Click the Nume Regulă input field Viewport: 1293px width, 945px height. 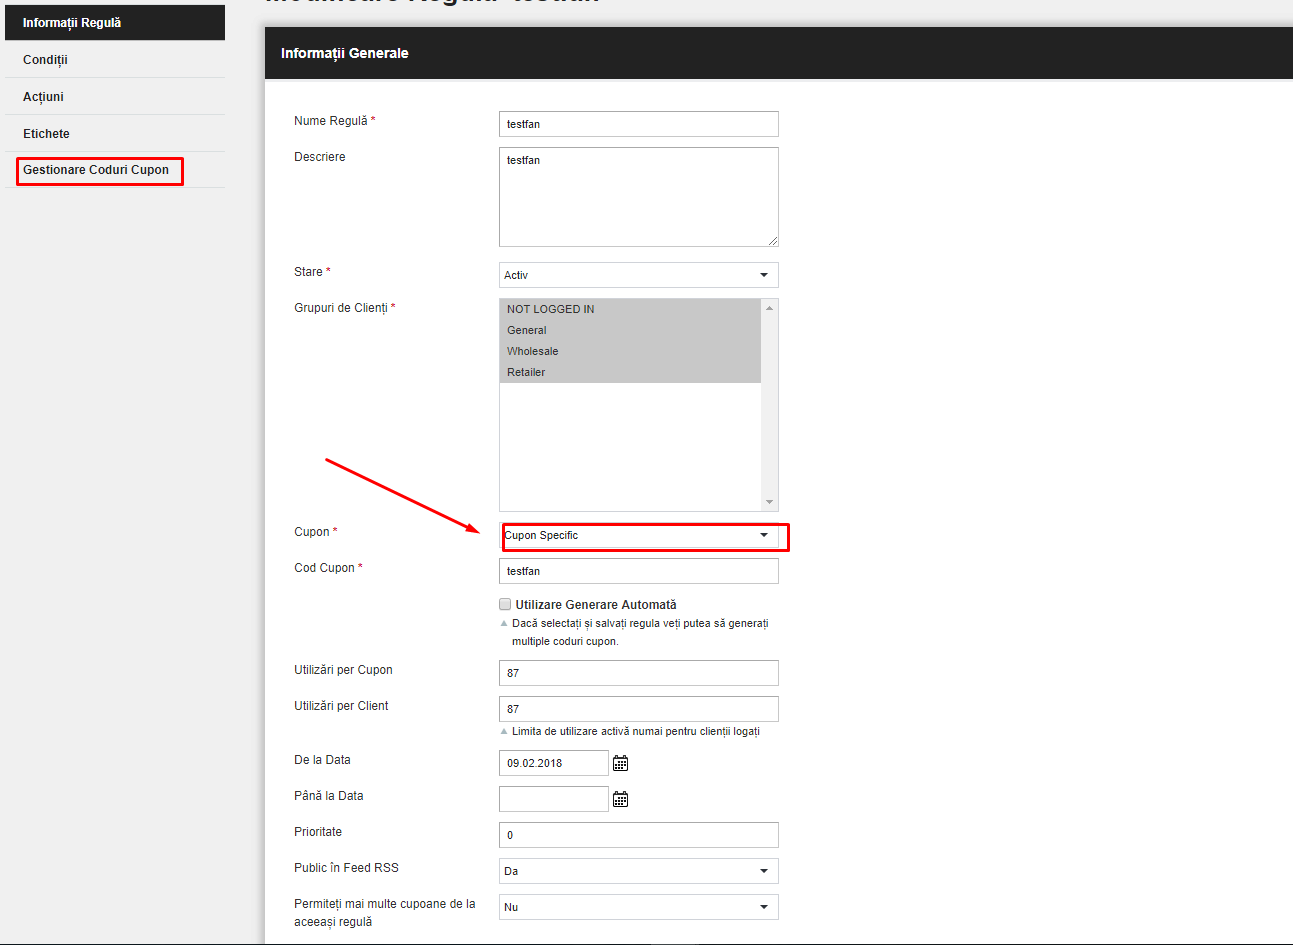(638, 124)
